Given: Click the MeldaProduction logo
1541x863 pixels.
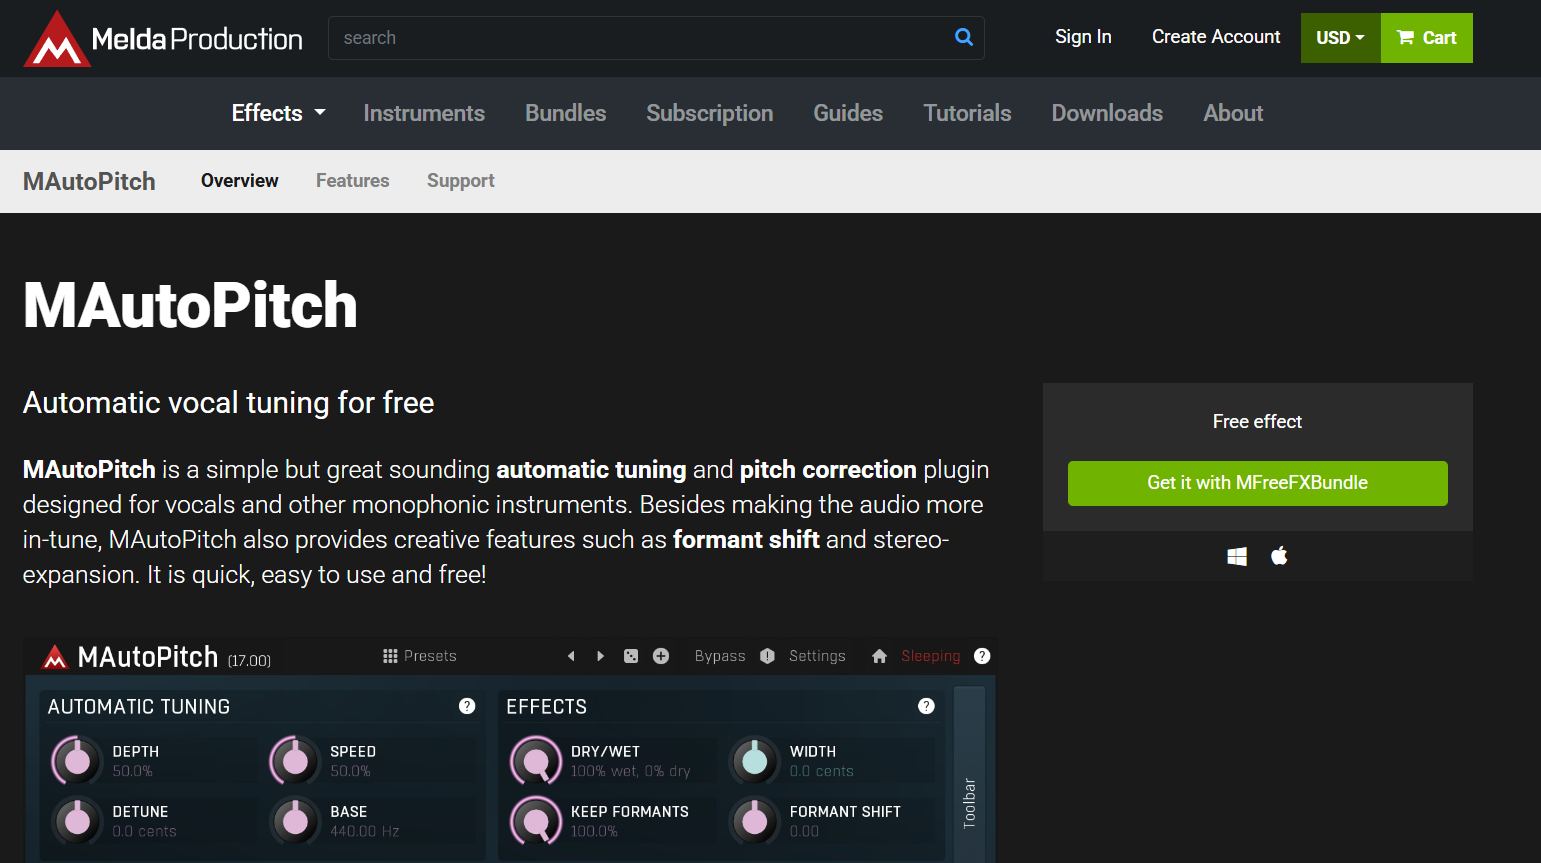Looking at the screenshot, I should tap(163, 39).
